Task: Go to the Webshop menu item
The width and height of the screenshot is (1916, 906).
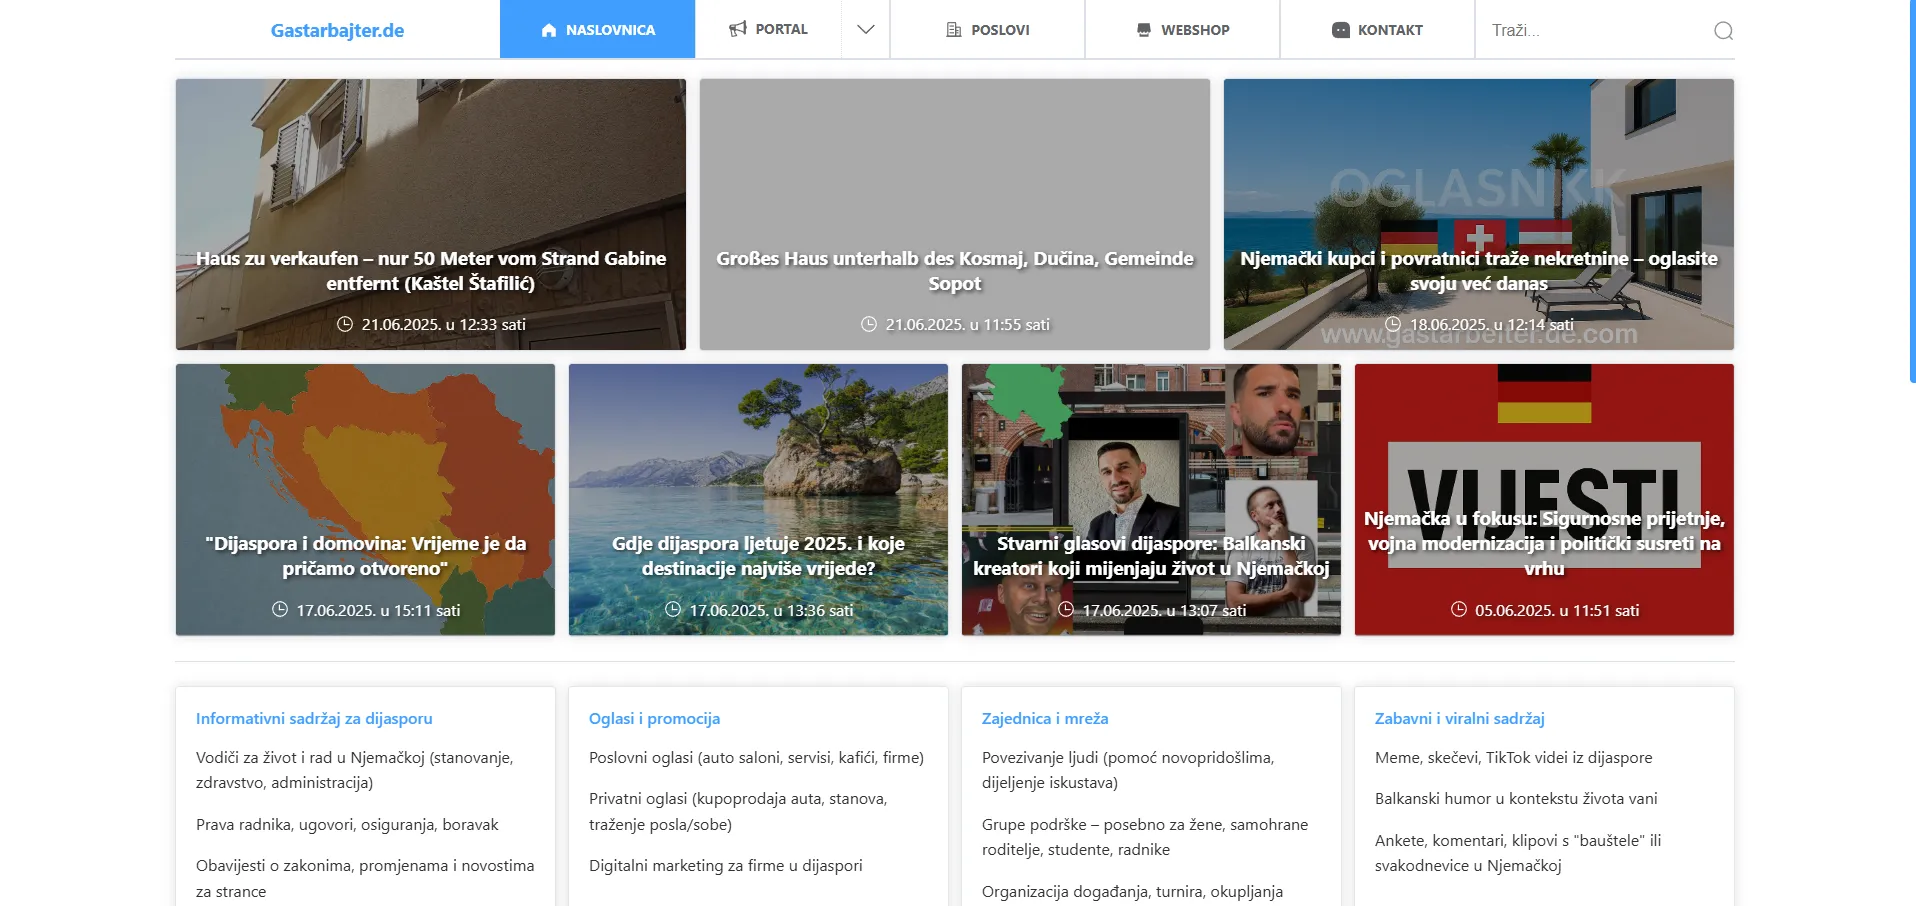Action: pyautogui.click(x=1194, y=30)
